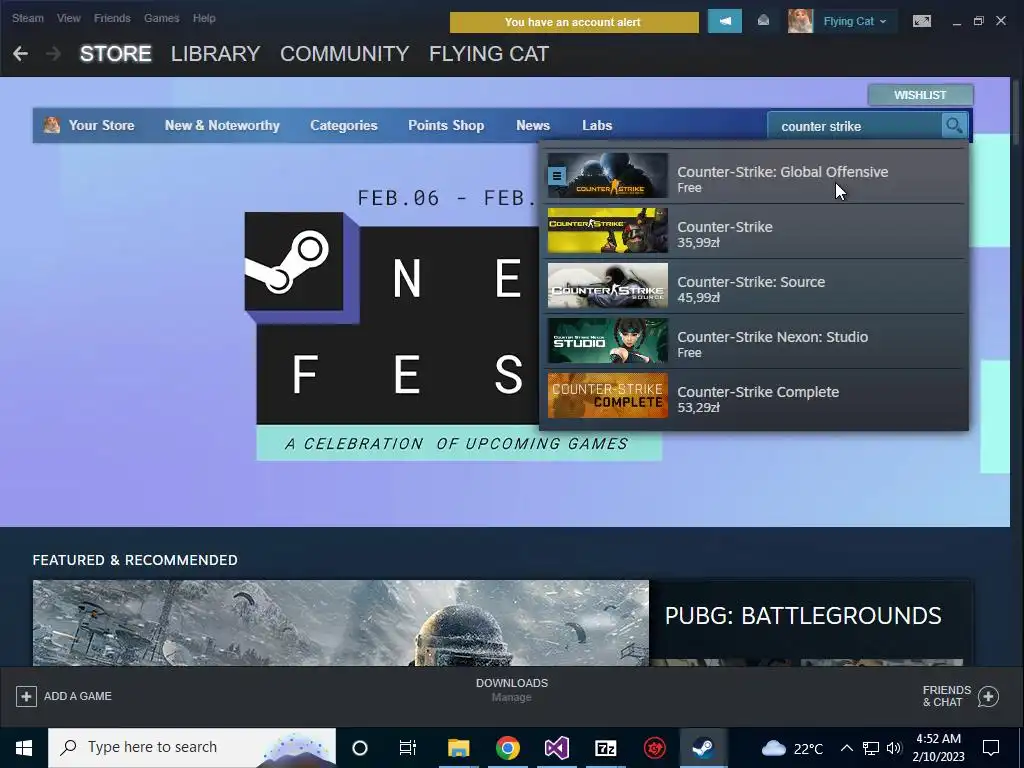
Task: Open the taskbar clock showing 4:52 AM
Action: (x=938, y=748)
